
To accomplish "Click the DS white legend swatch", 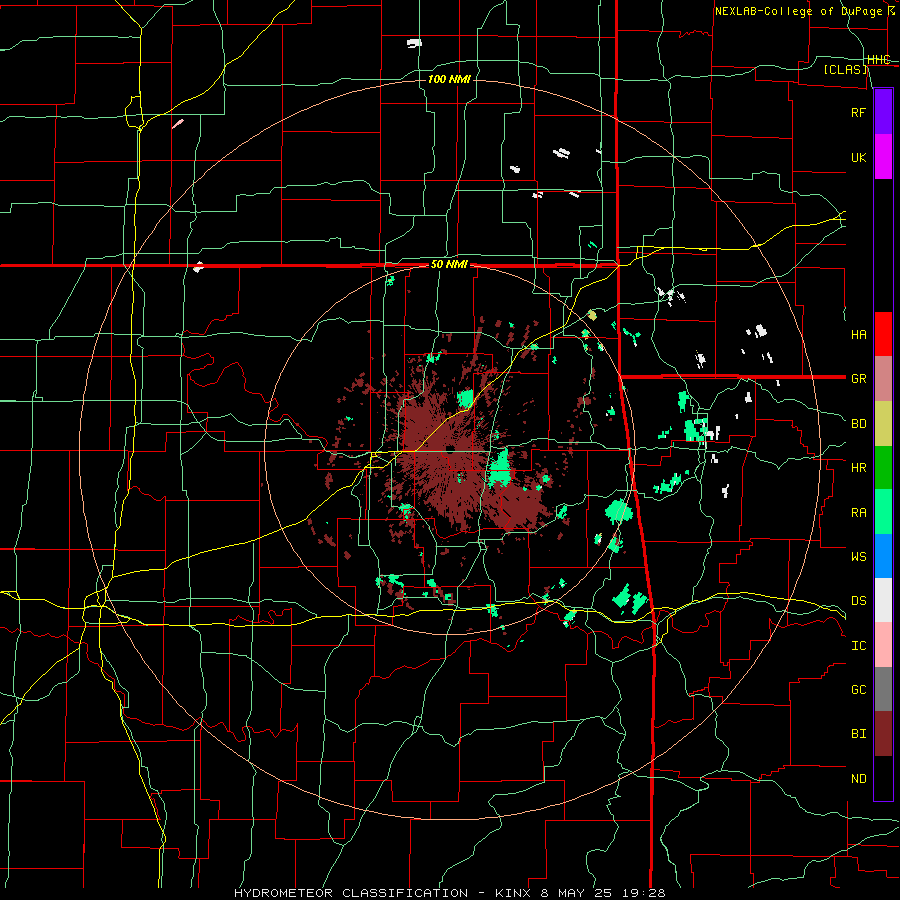I will tap(883, 600).
